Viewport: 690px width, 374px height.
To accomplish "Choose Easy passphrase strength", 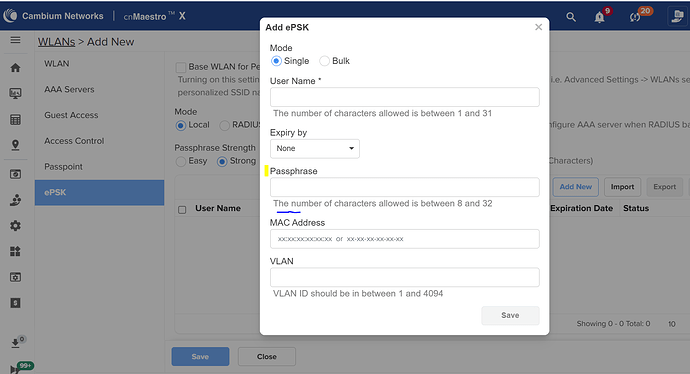I will pyautogui.click(x=180, y=161).
